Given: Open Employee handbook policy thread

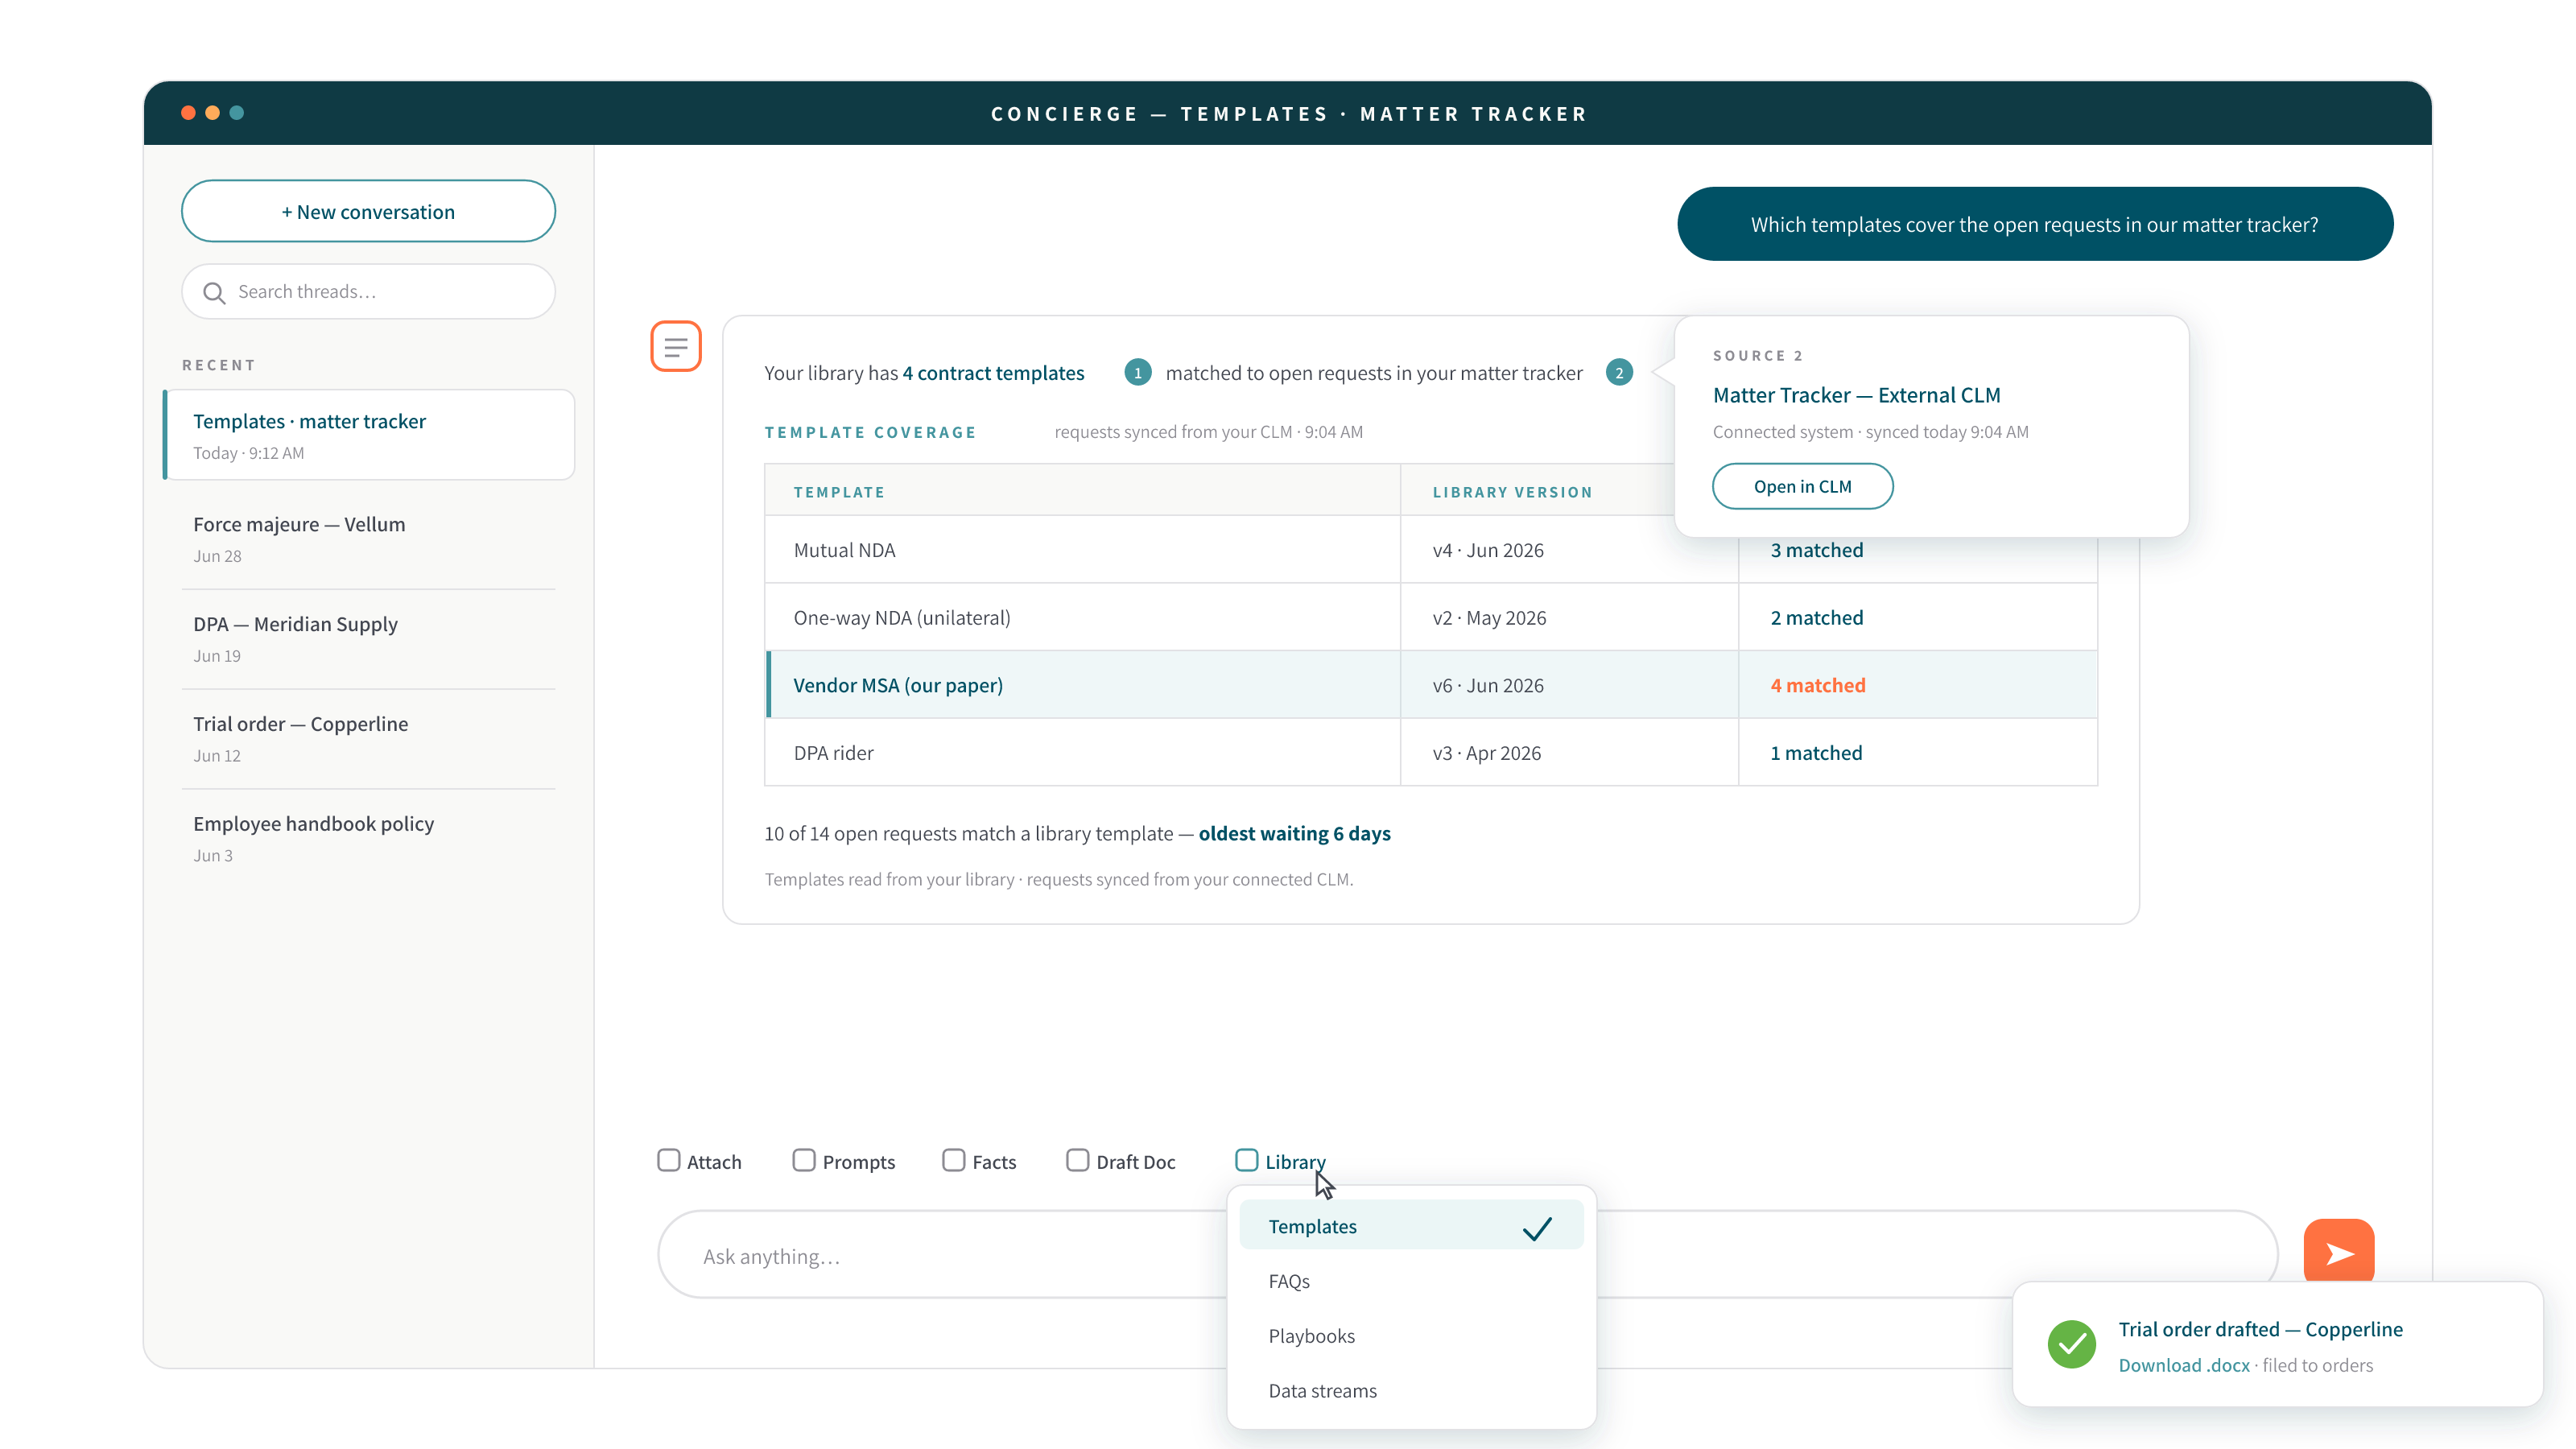Looking at the screenshot, I should click(x=368, y=839).
